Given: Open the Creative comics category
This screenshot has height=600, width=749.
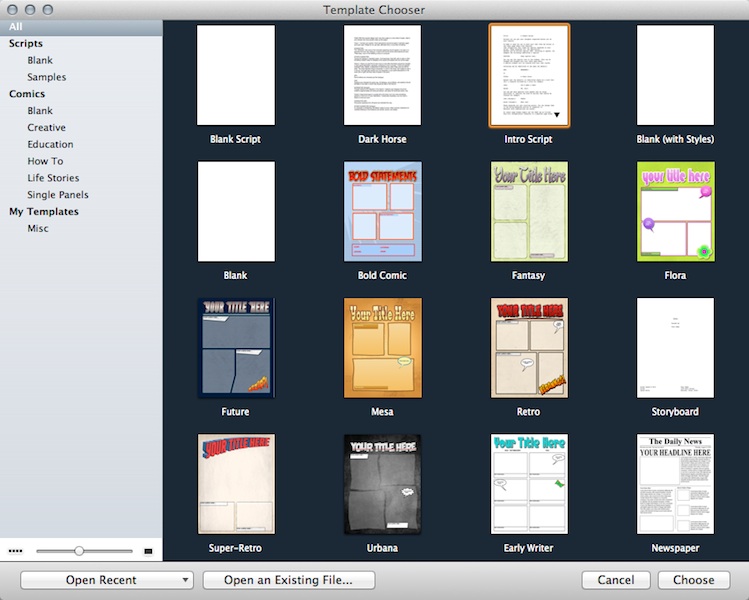Looking at the screenshot, I should [47, 128].
